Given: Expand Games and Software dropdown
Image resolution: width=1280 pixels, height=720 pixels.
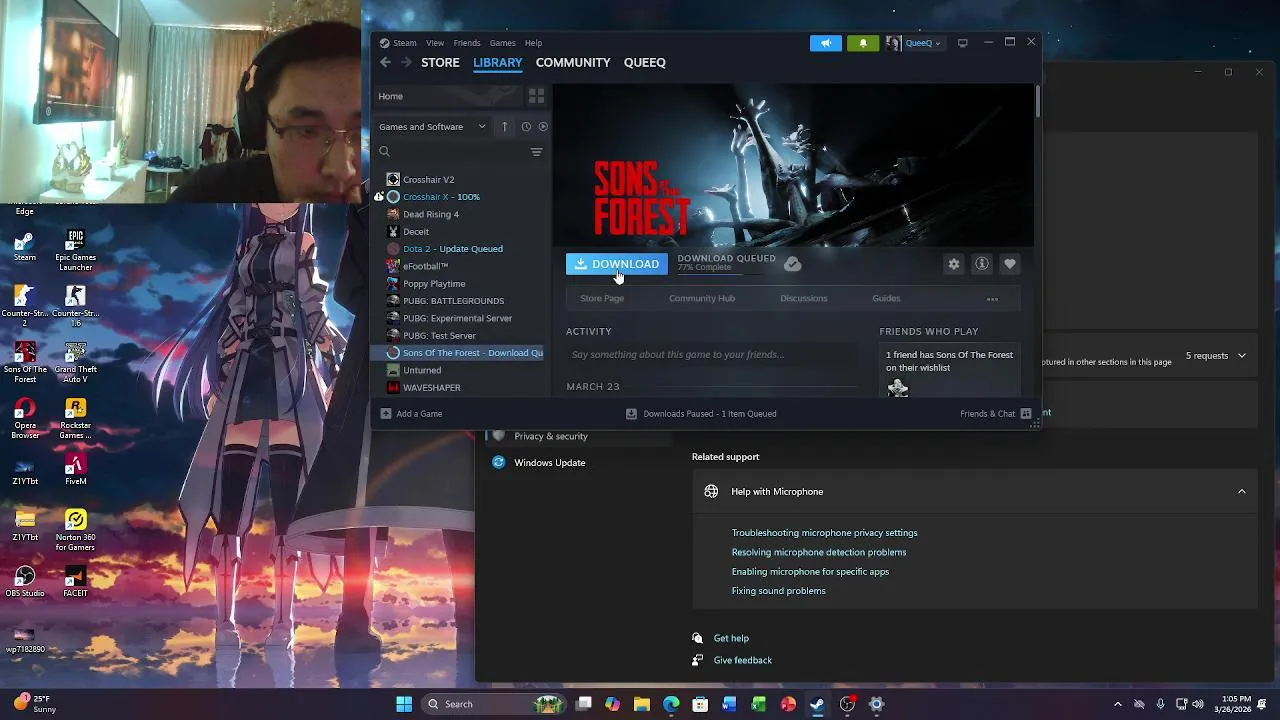Looking at the screenshot, I should (433, 127).
